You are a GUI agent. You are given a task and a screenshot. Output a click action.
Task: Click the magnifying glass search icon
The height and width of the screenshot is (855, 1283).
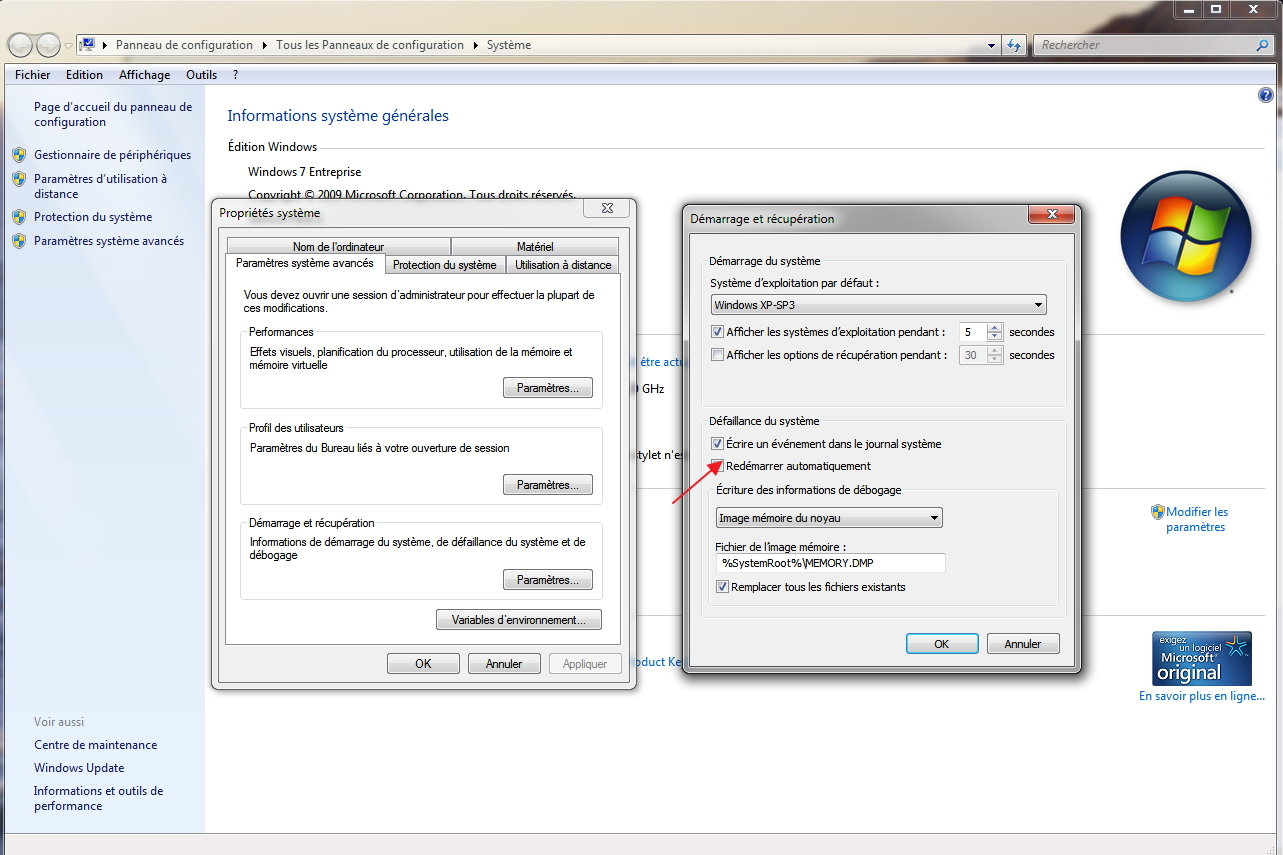coord(1262,45)
